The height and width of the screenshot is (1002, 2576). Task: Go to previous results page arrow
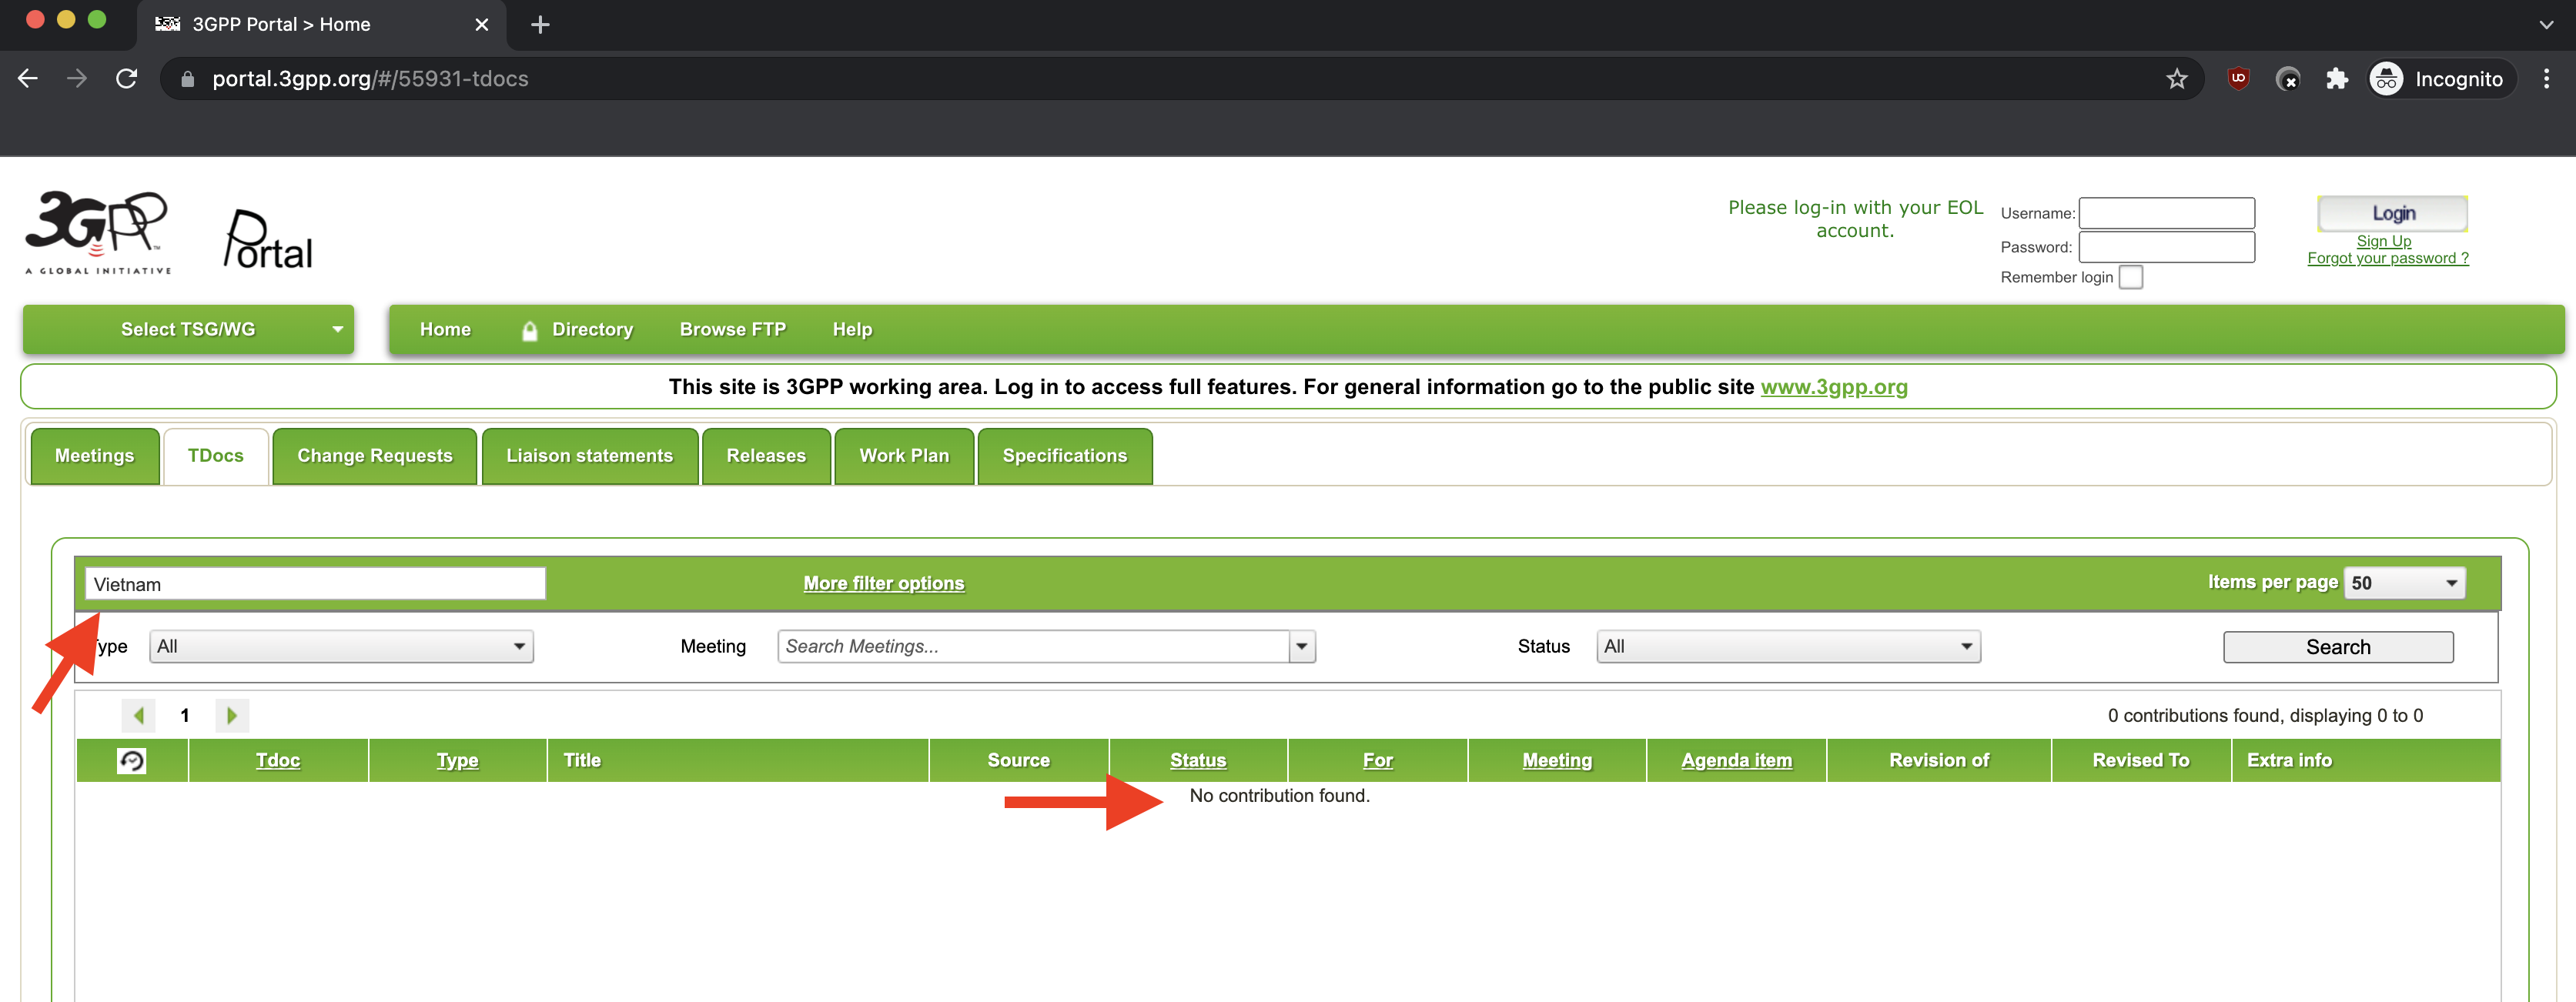[138, 715]
